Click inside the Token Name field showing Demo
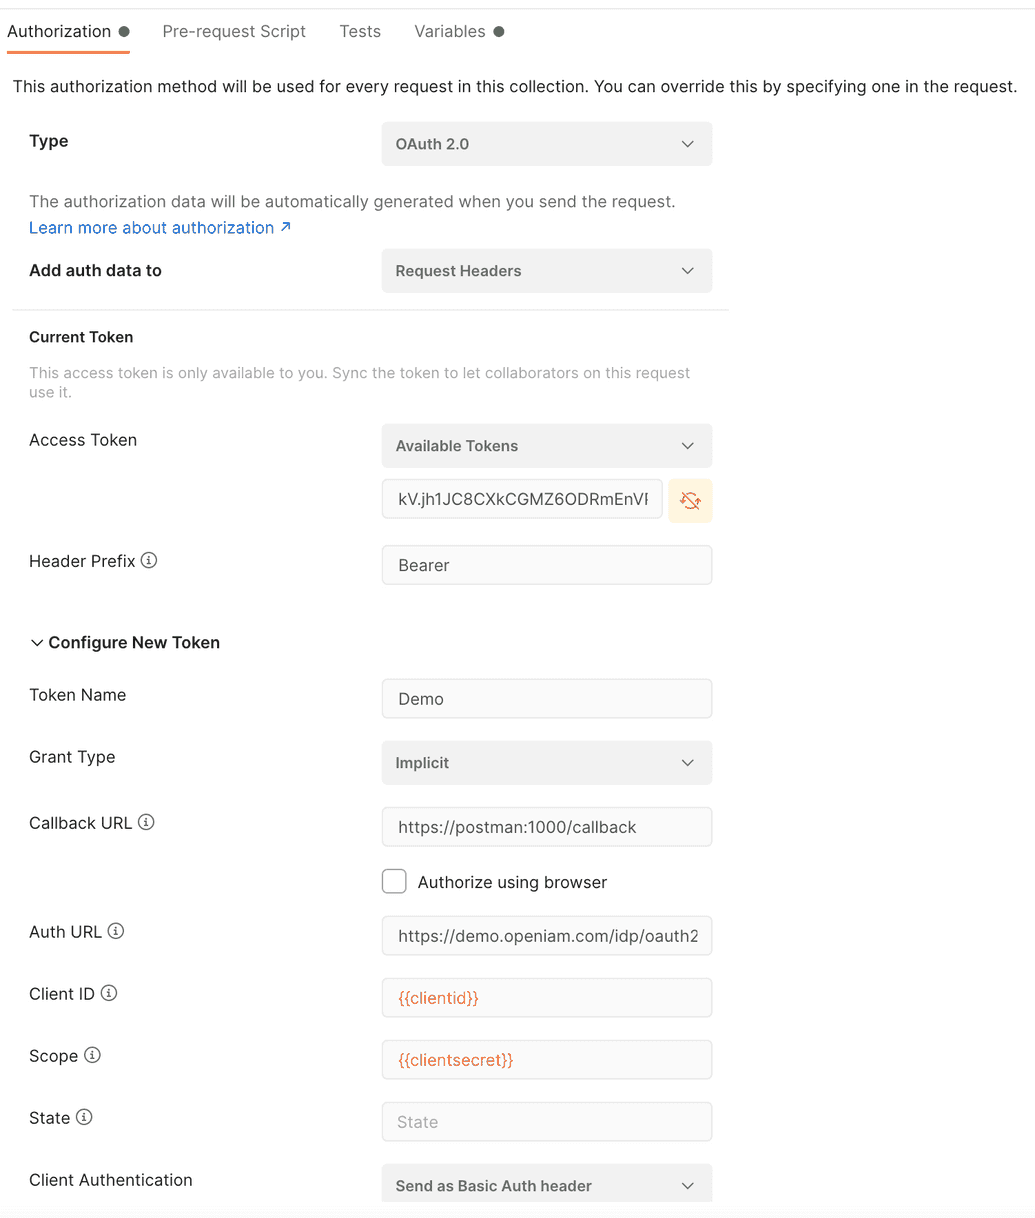1035x1218 pixels. [x=546, y=698]
